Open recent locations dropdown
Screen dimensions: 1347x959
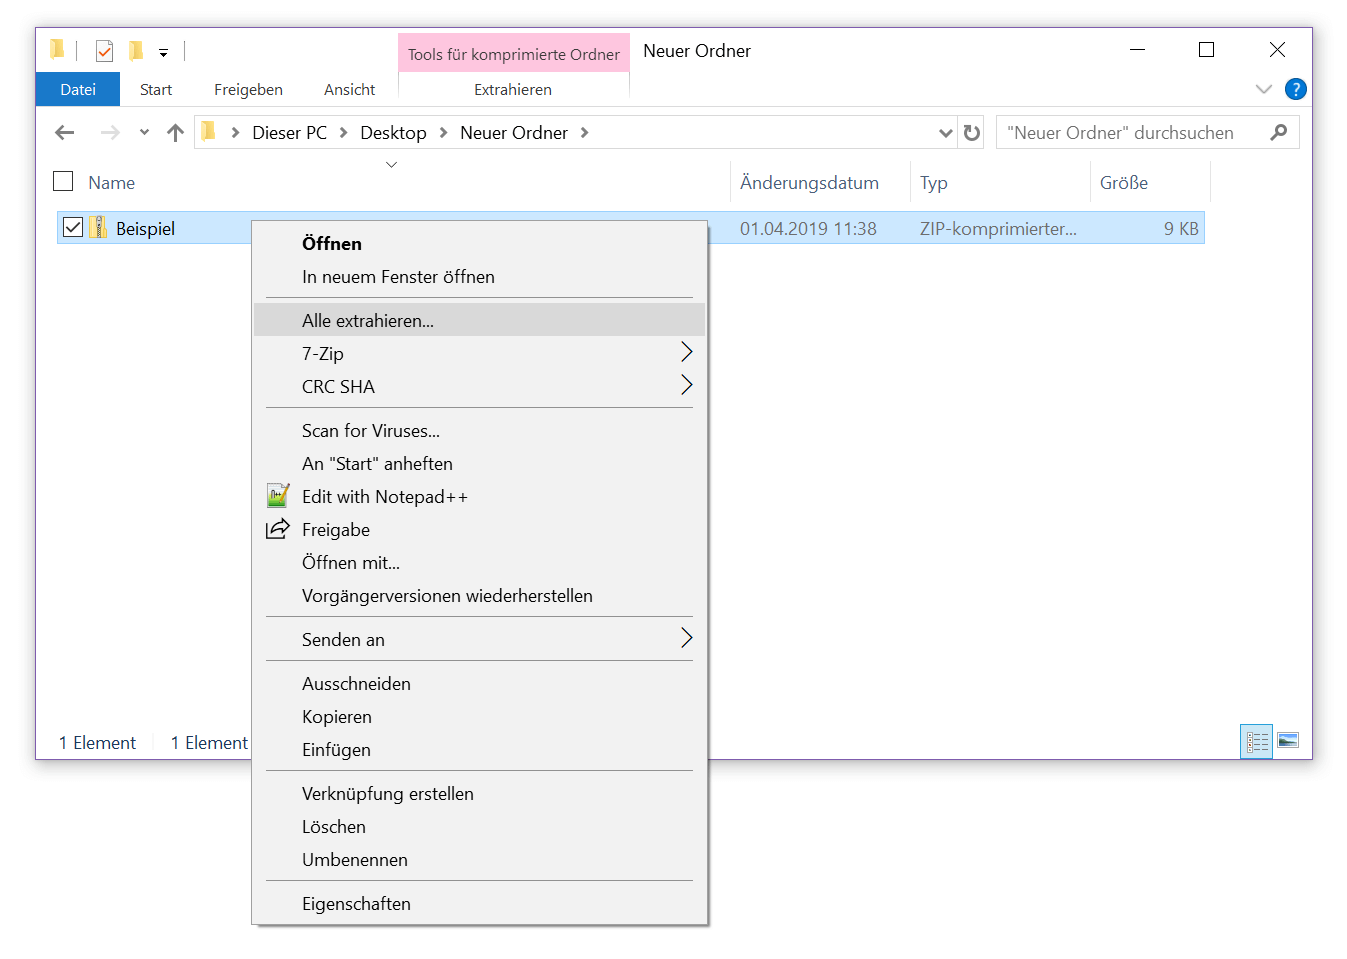(144, 132)
